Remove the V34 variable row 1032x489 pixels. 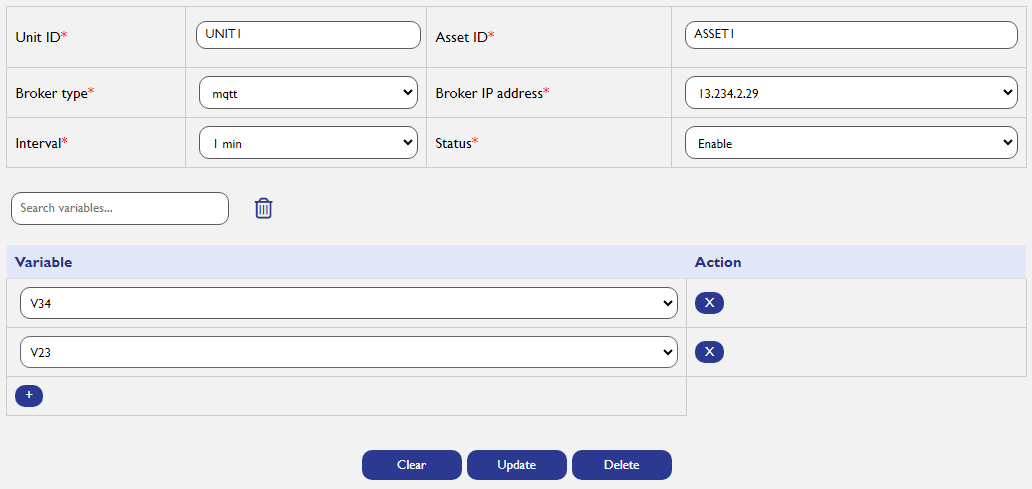pyautogui.click(x=710, y=303)
